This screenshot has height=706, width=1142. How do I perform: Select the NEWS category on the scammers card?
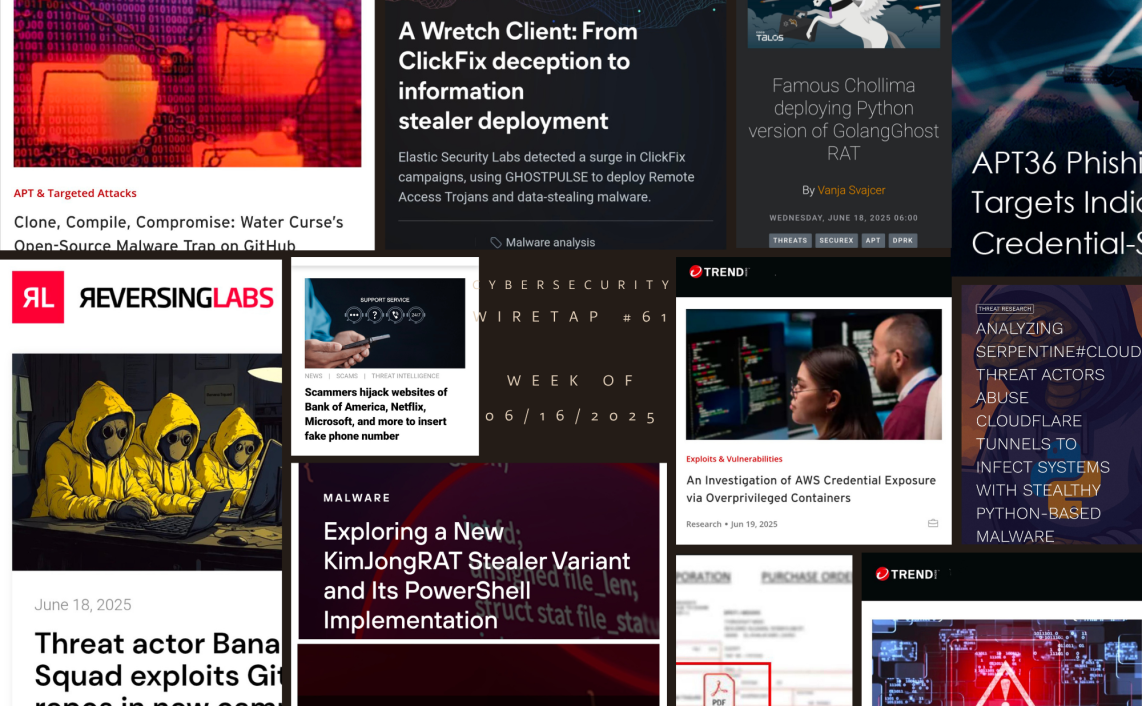coord(313,376)
